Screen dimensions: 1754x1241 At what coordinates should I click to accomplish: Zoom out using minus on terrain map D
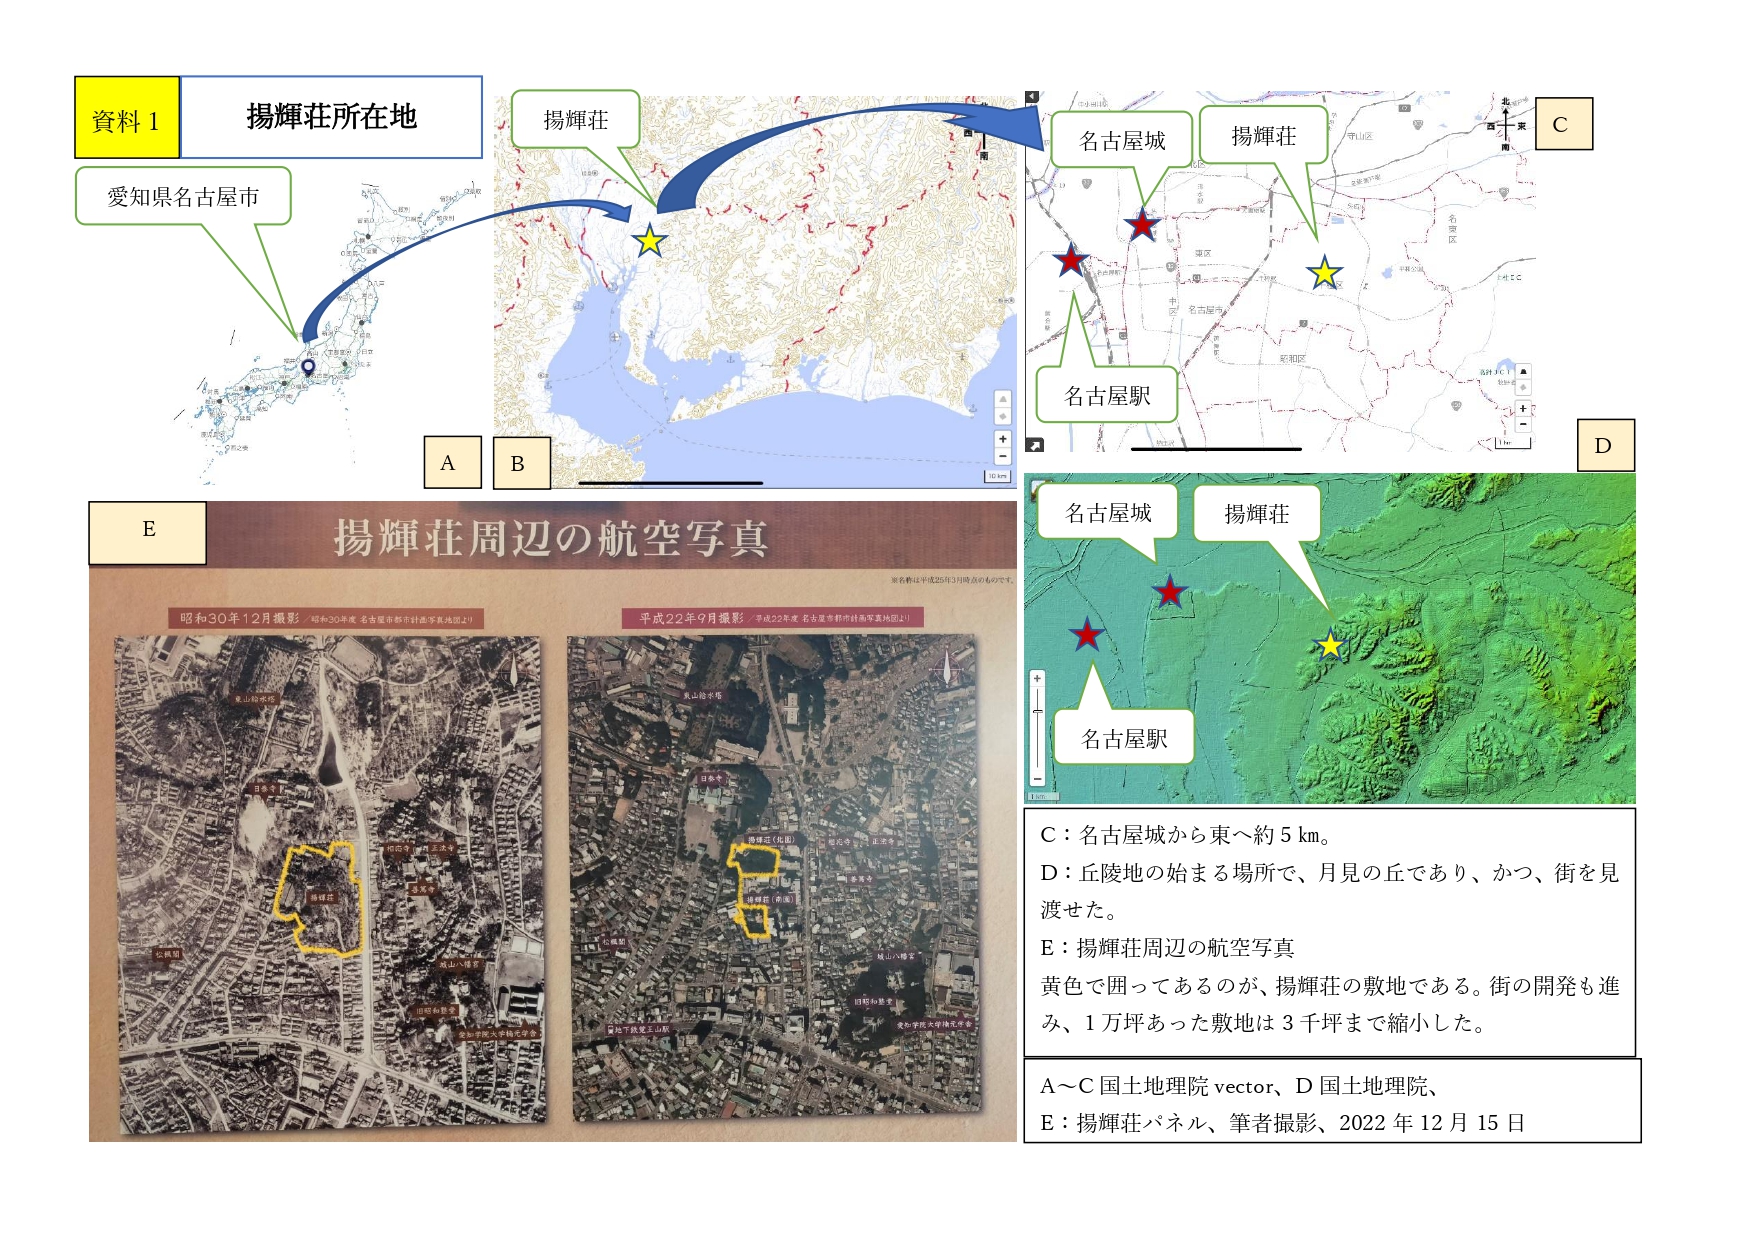tap(1037, 778)
